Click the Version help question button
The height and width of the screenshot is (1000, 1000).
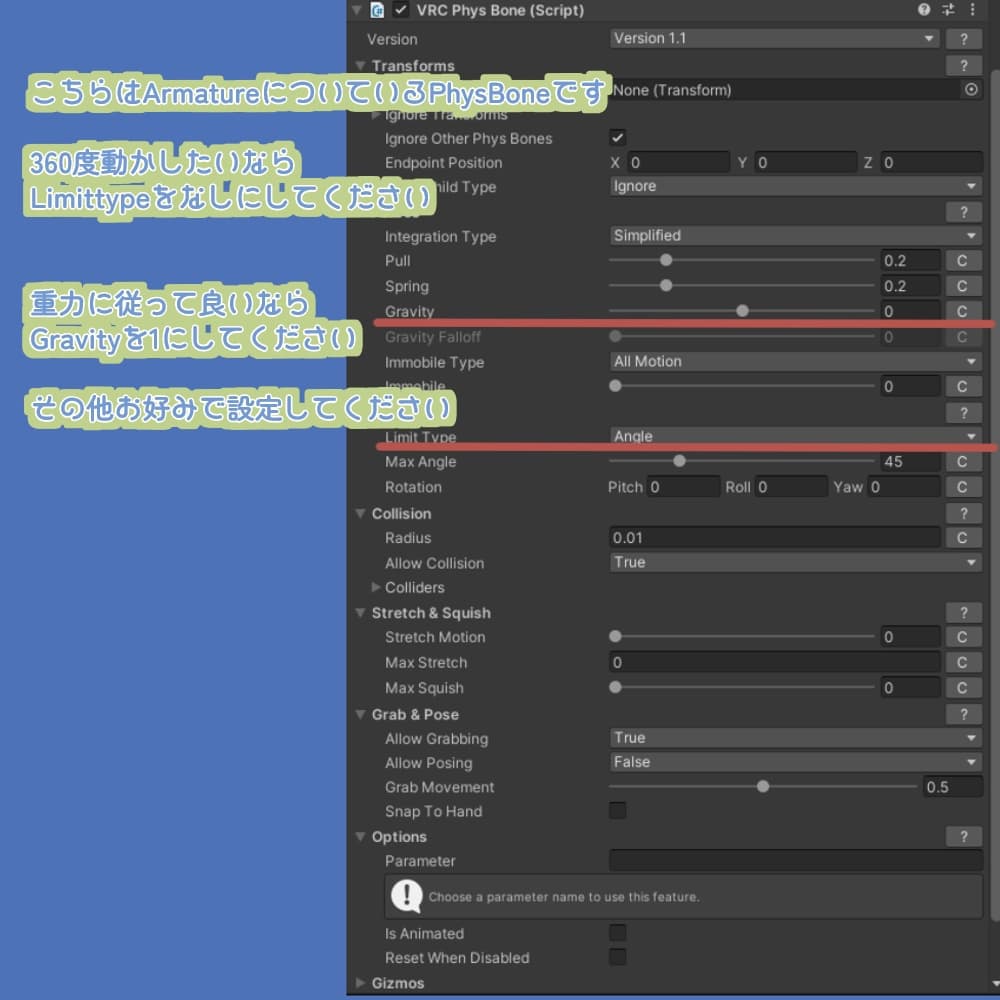[x=964, y=40]
